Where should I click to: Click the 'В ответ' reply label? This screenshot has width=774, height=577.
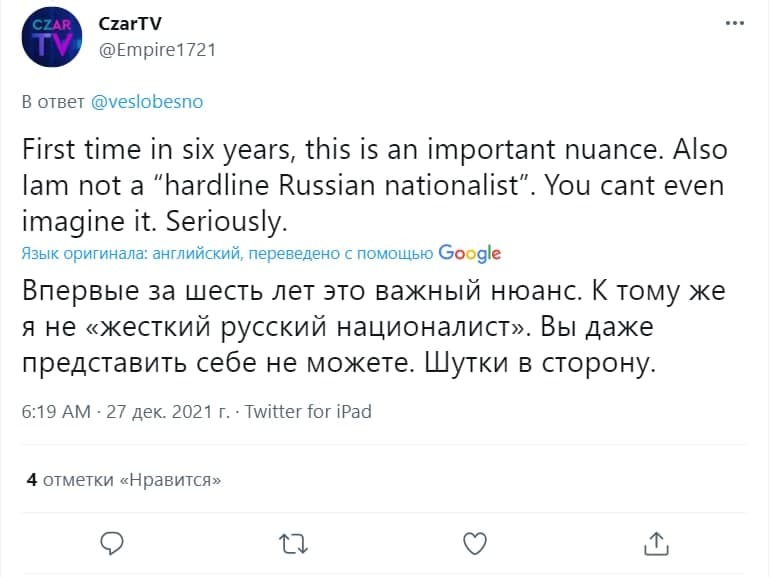click(53, 101)
